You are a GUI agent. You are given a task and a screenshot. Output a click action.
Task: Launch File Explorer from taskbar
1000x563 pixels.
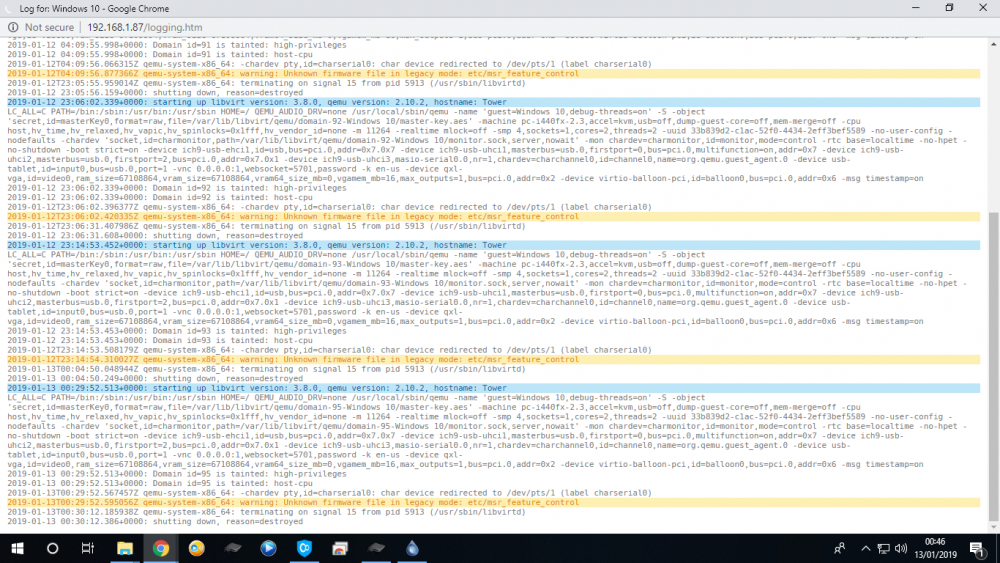[124, 548]
